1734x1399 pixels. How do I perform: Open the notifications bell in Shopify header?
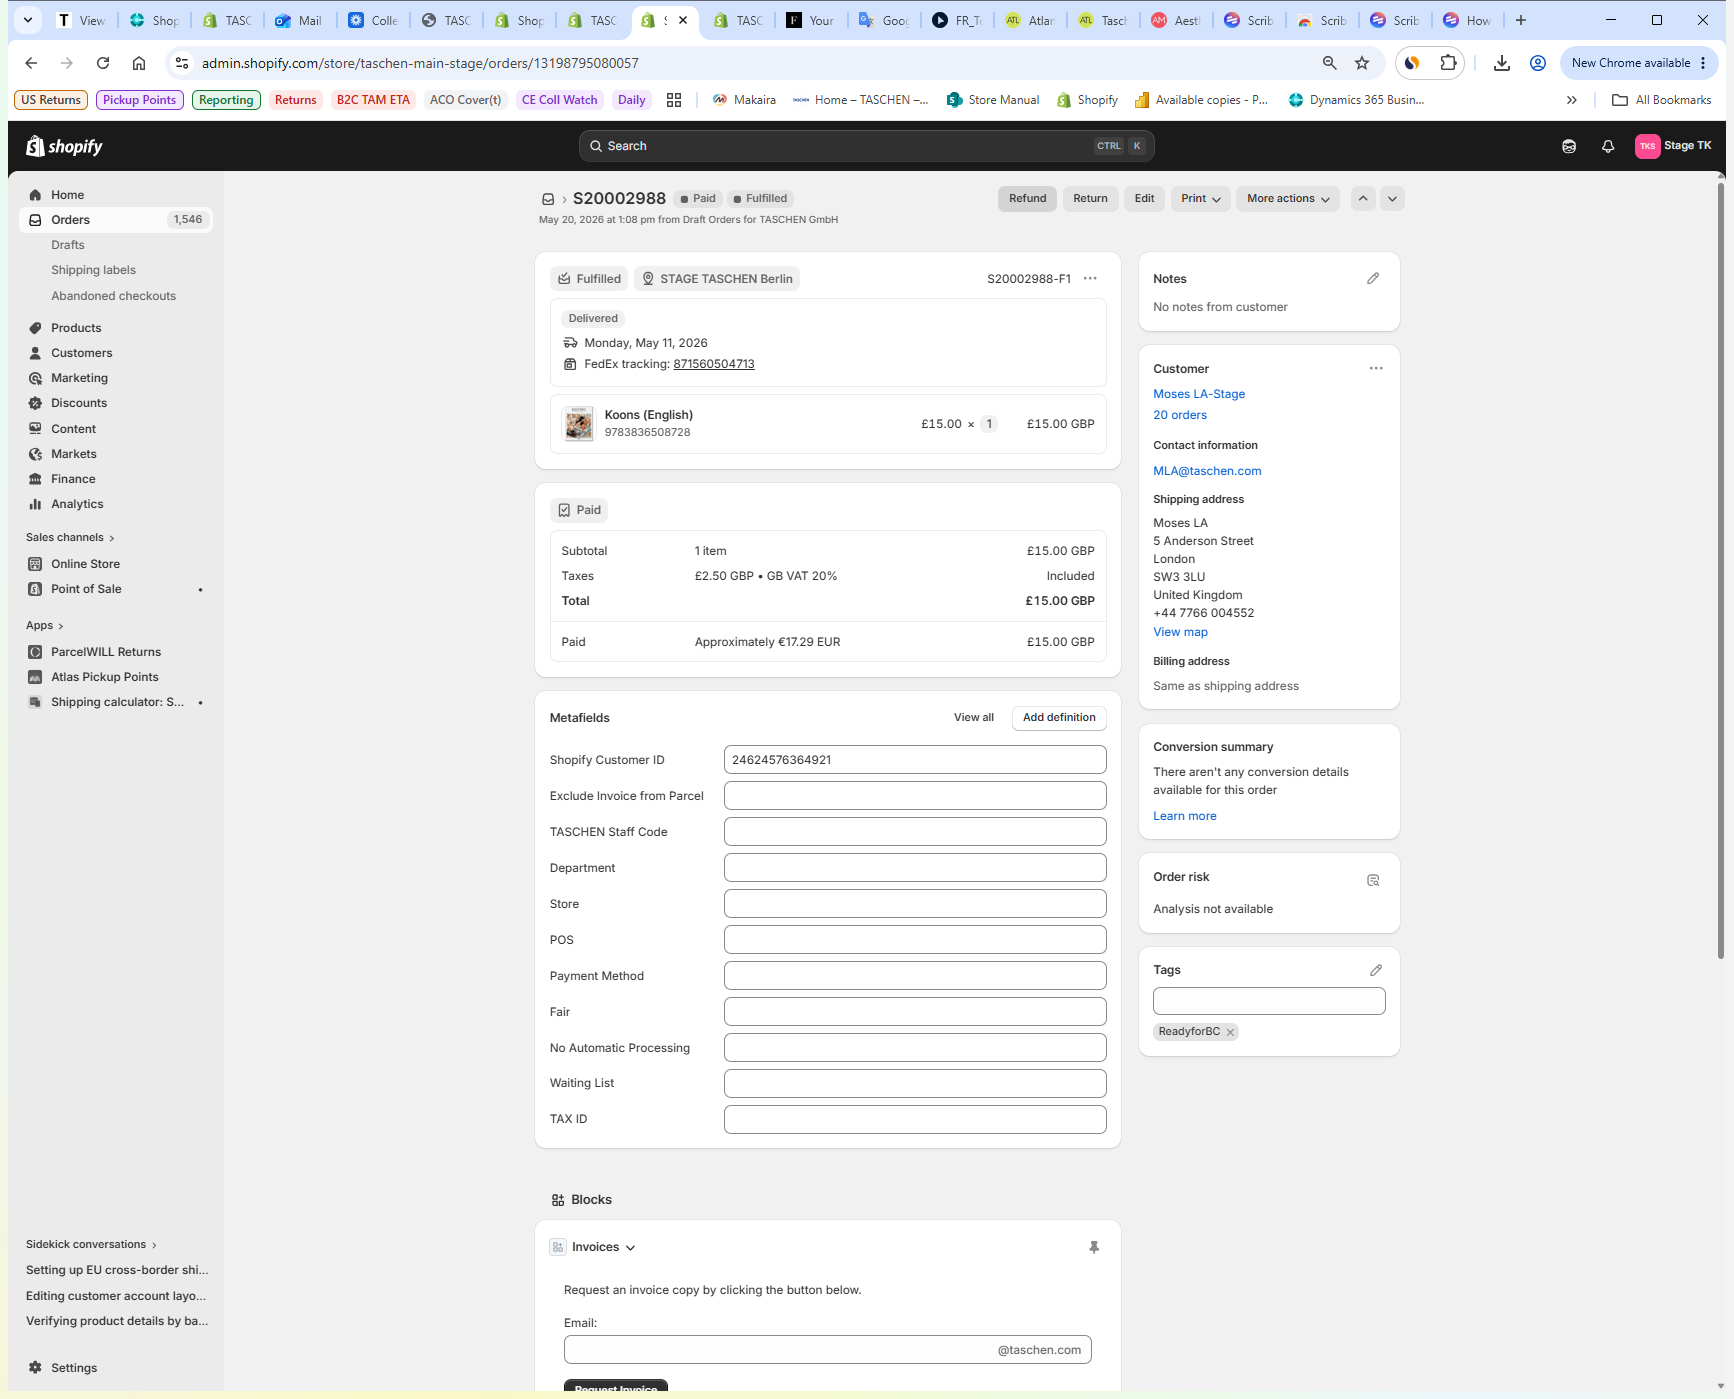[1608, 146]
